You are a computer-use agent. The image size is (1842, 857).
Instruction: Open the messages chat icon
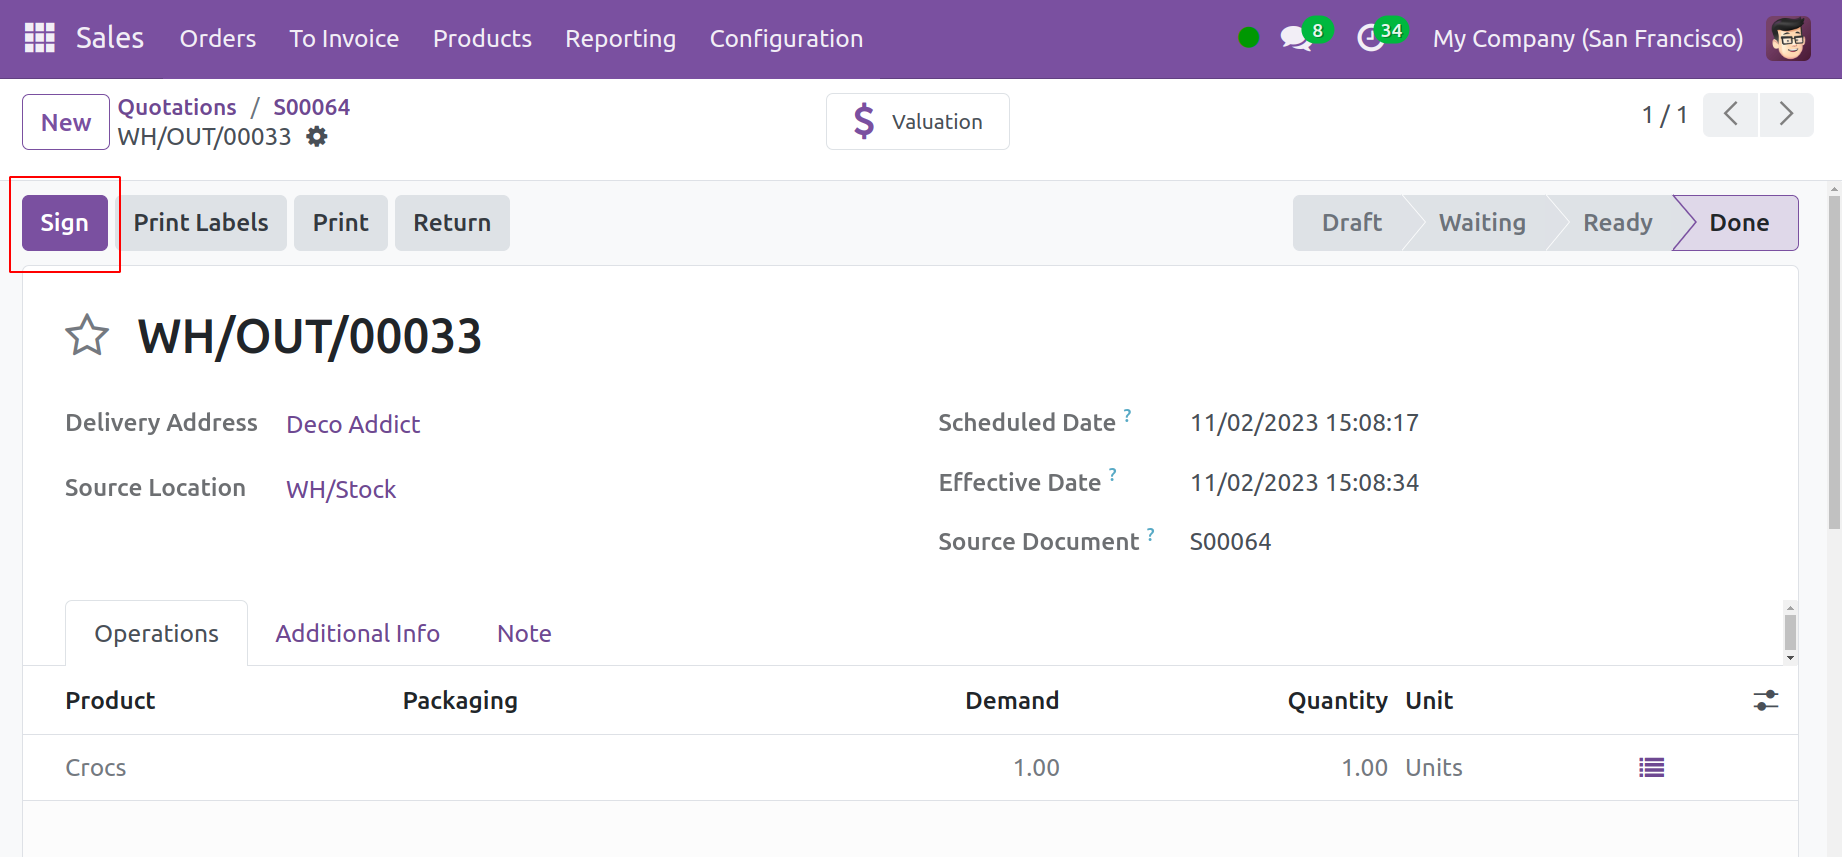(x=1295, y=39)
